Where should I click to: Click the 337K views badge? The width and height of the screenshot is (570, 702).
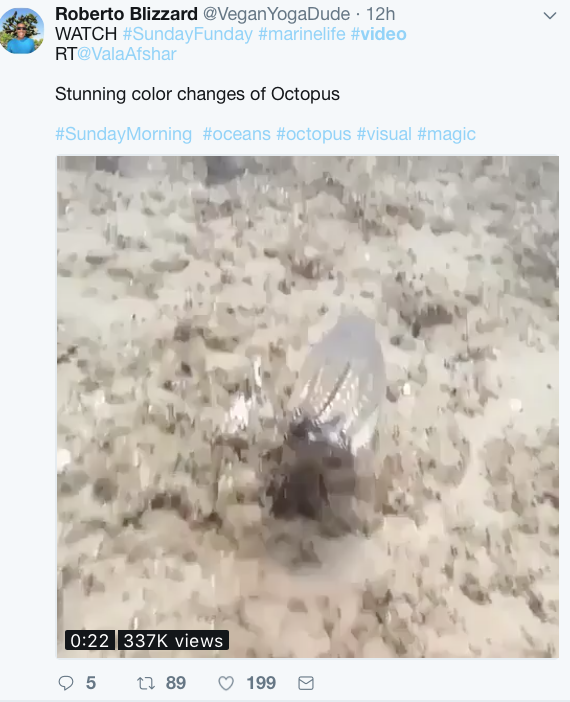coord(173,640)
